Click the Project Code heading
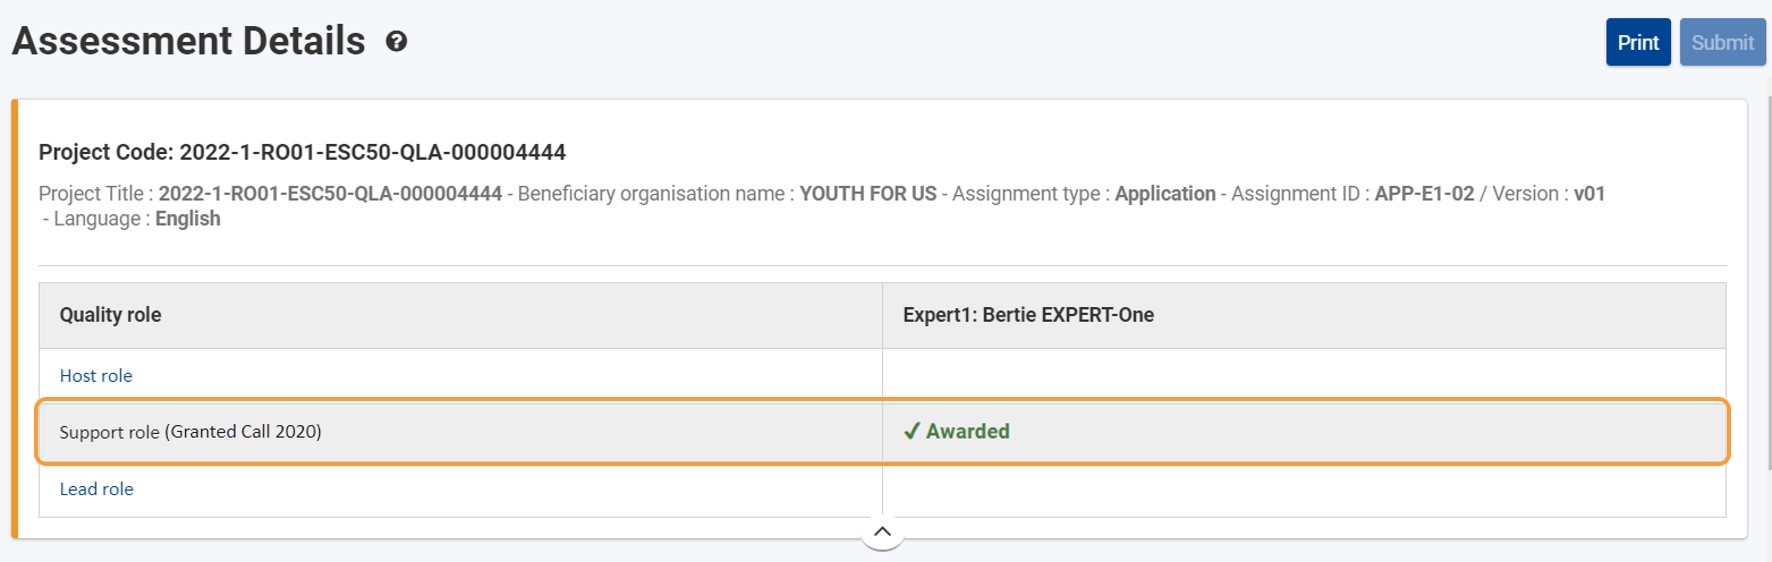Viewport: 1772px width, 562px height. coord(302,152)
